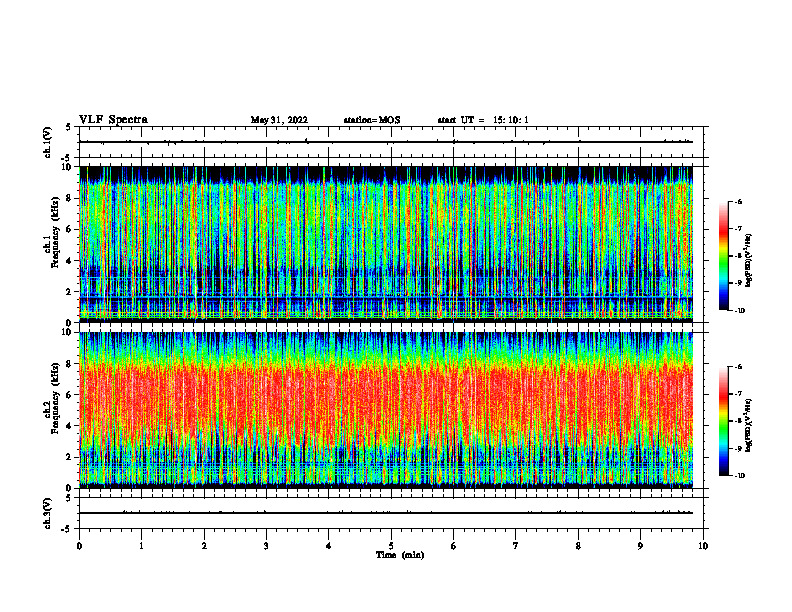Click time axis tick label "4"
The image size is (792, 612).
pyautogui.click(x=329, y=546)
